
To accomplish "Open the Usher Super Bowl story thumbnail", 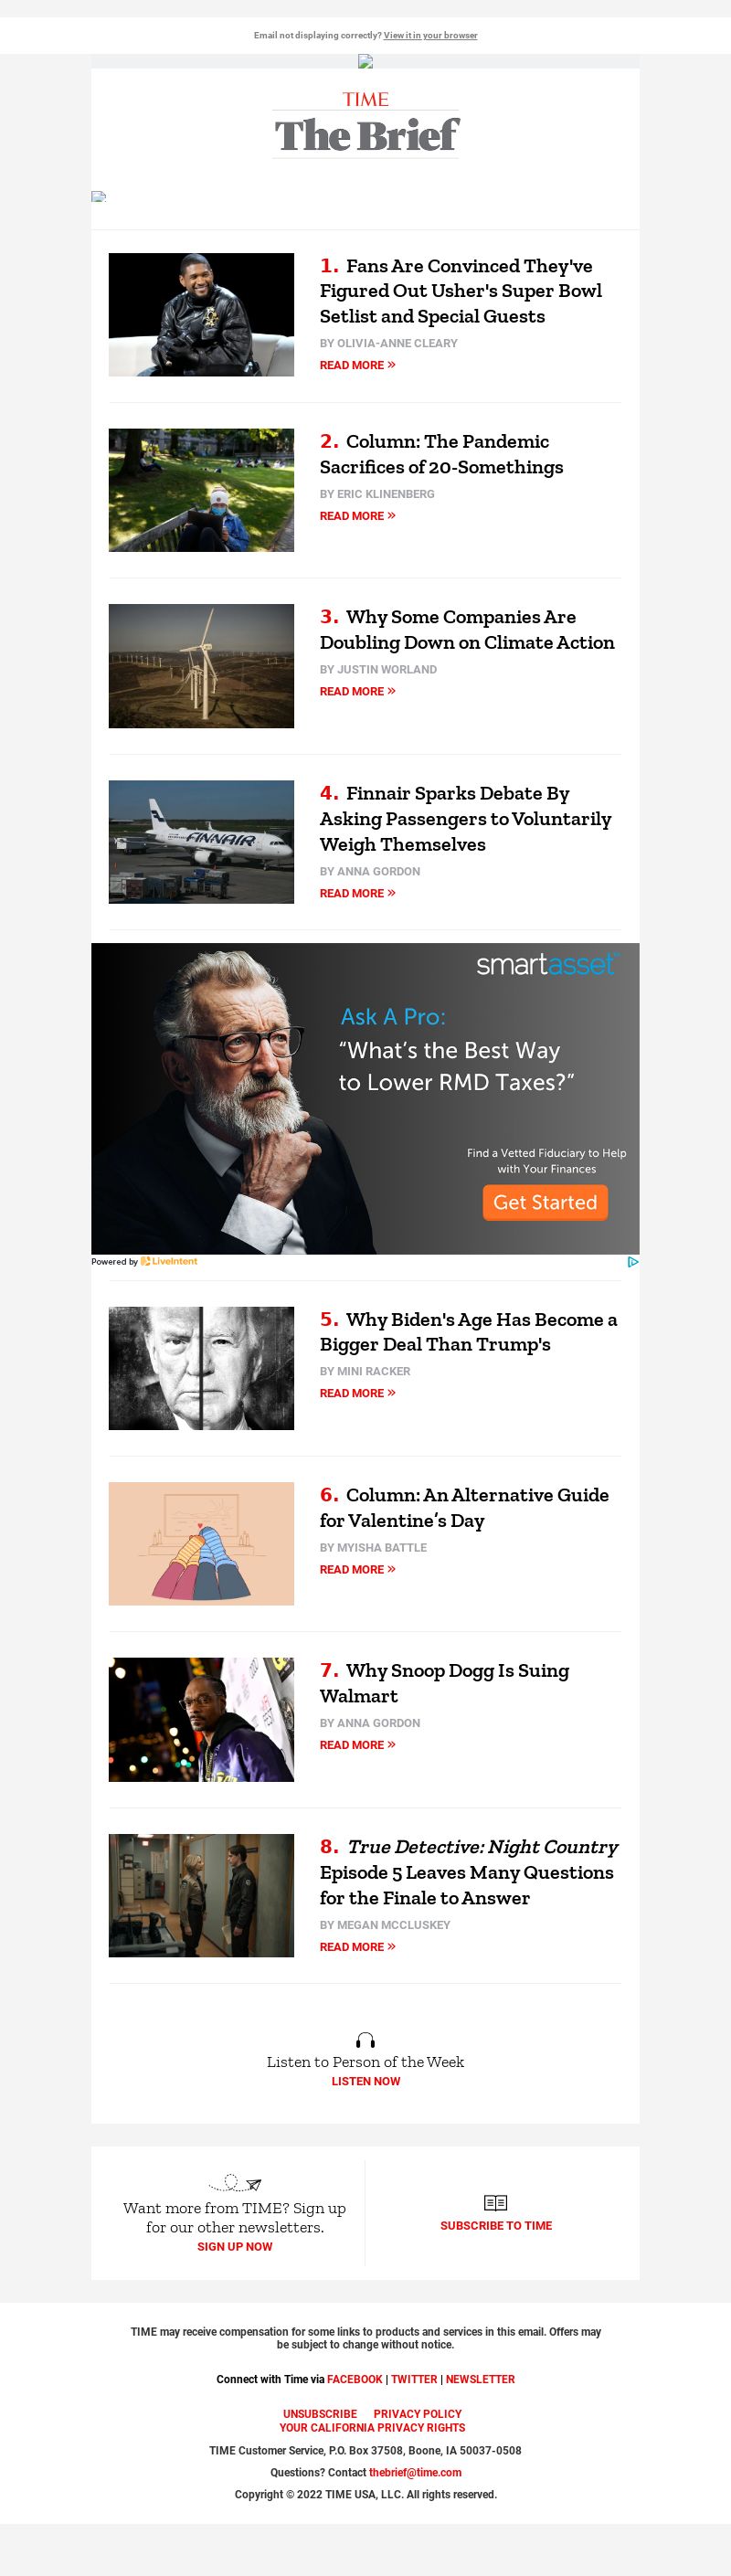I will tap(201, 315).
